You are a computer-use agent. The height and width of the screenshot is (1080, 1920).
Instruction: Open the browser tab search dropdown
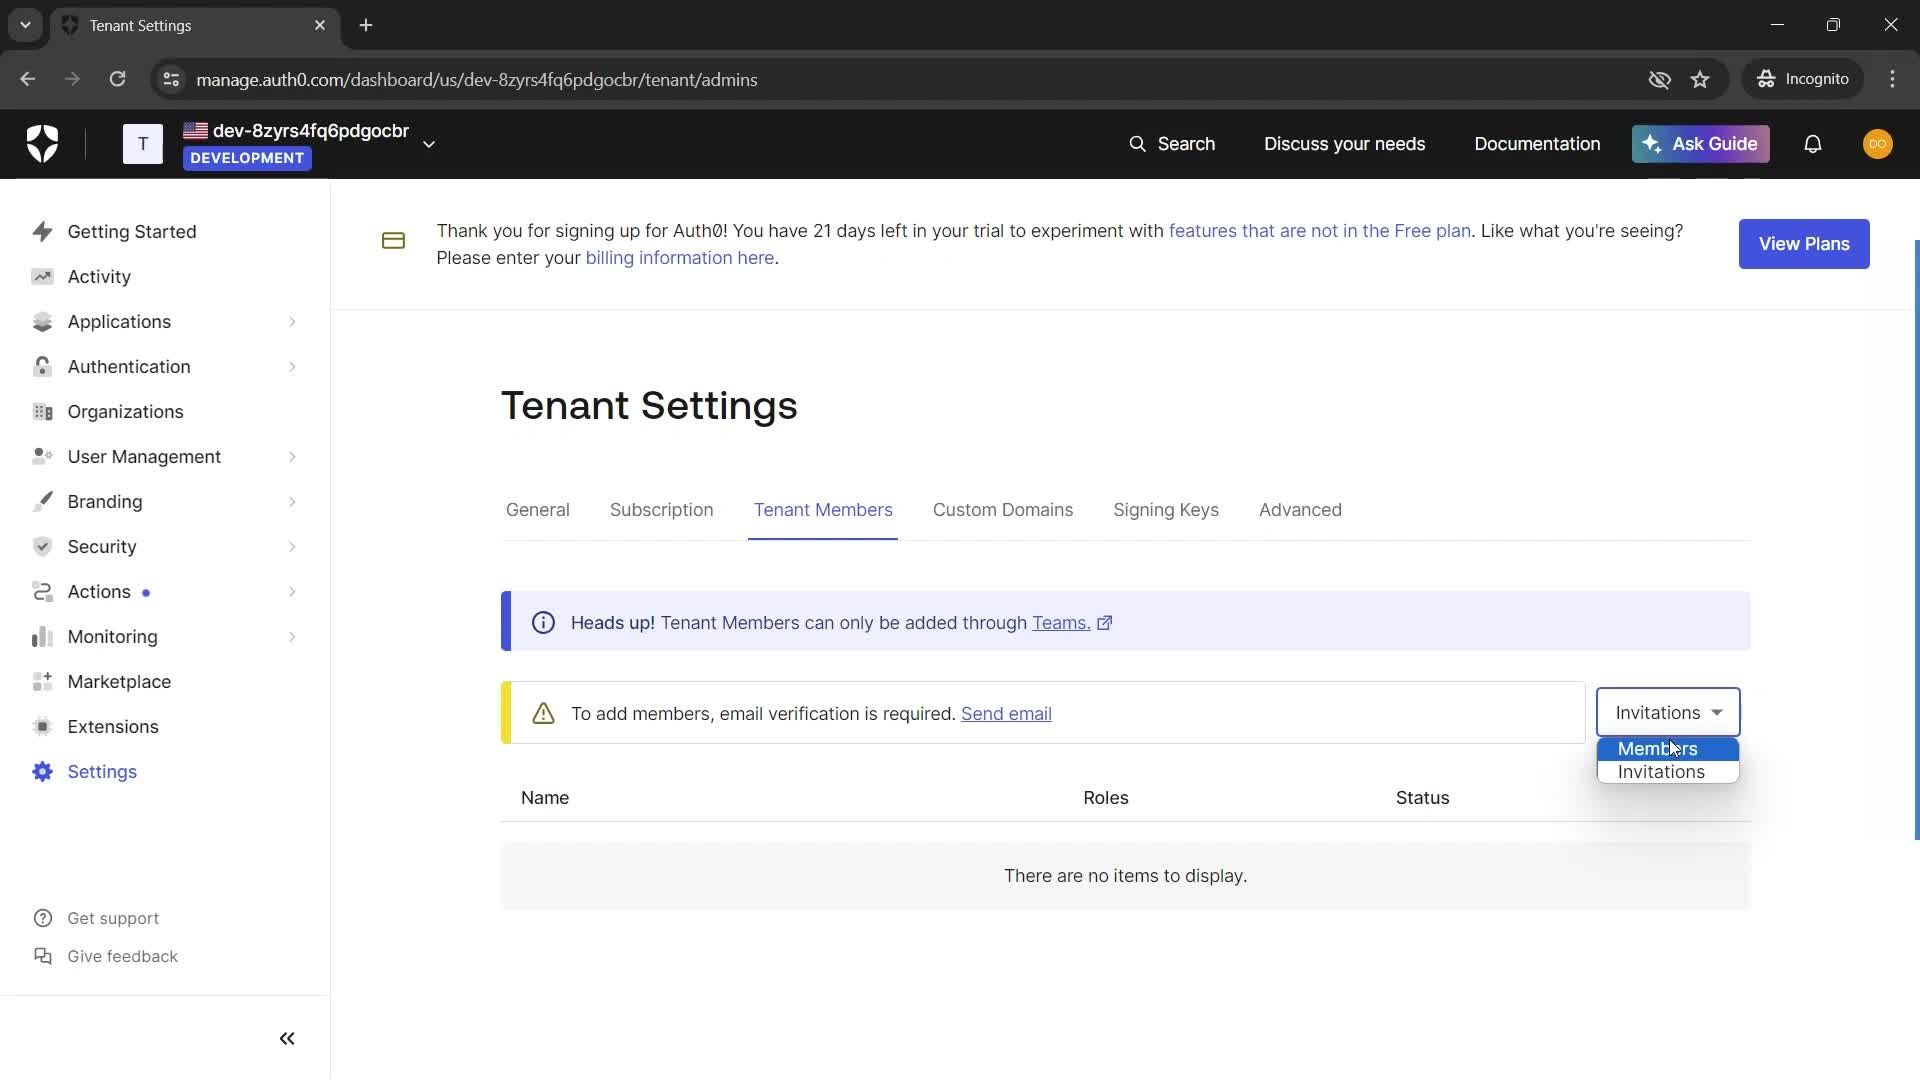coord(25,25)
